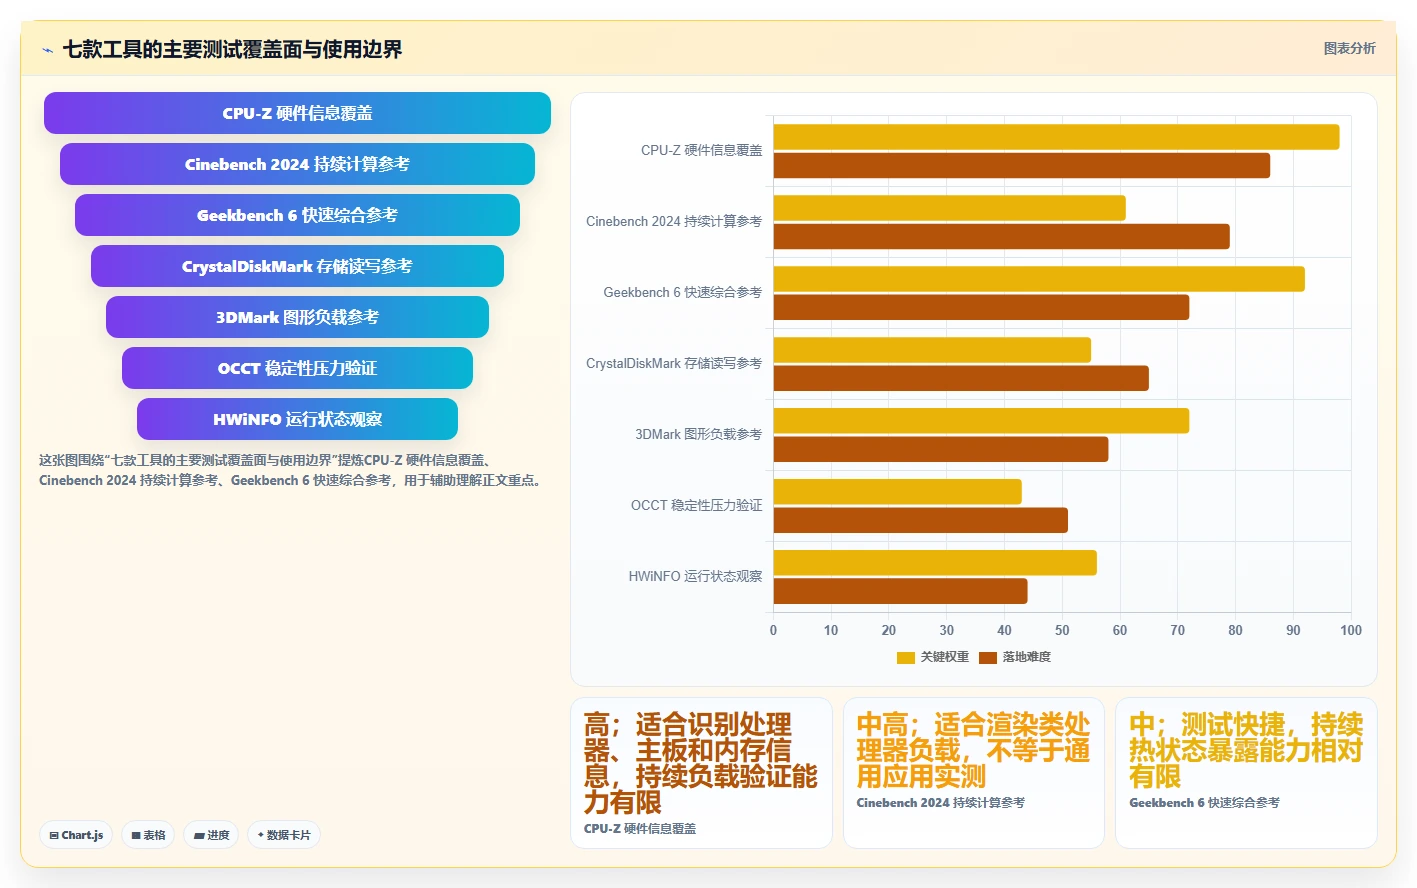Click the Chart.js tag chip
1417x888 pixels.
(76, 835)
